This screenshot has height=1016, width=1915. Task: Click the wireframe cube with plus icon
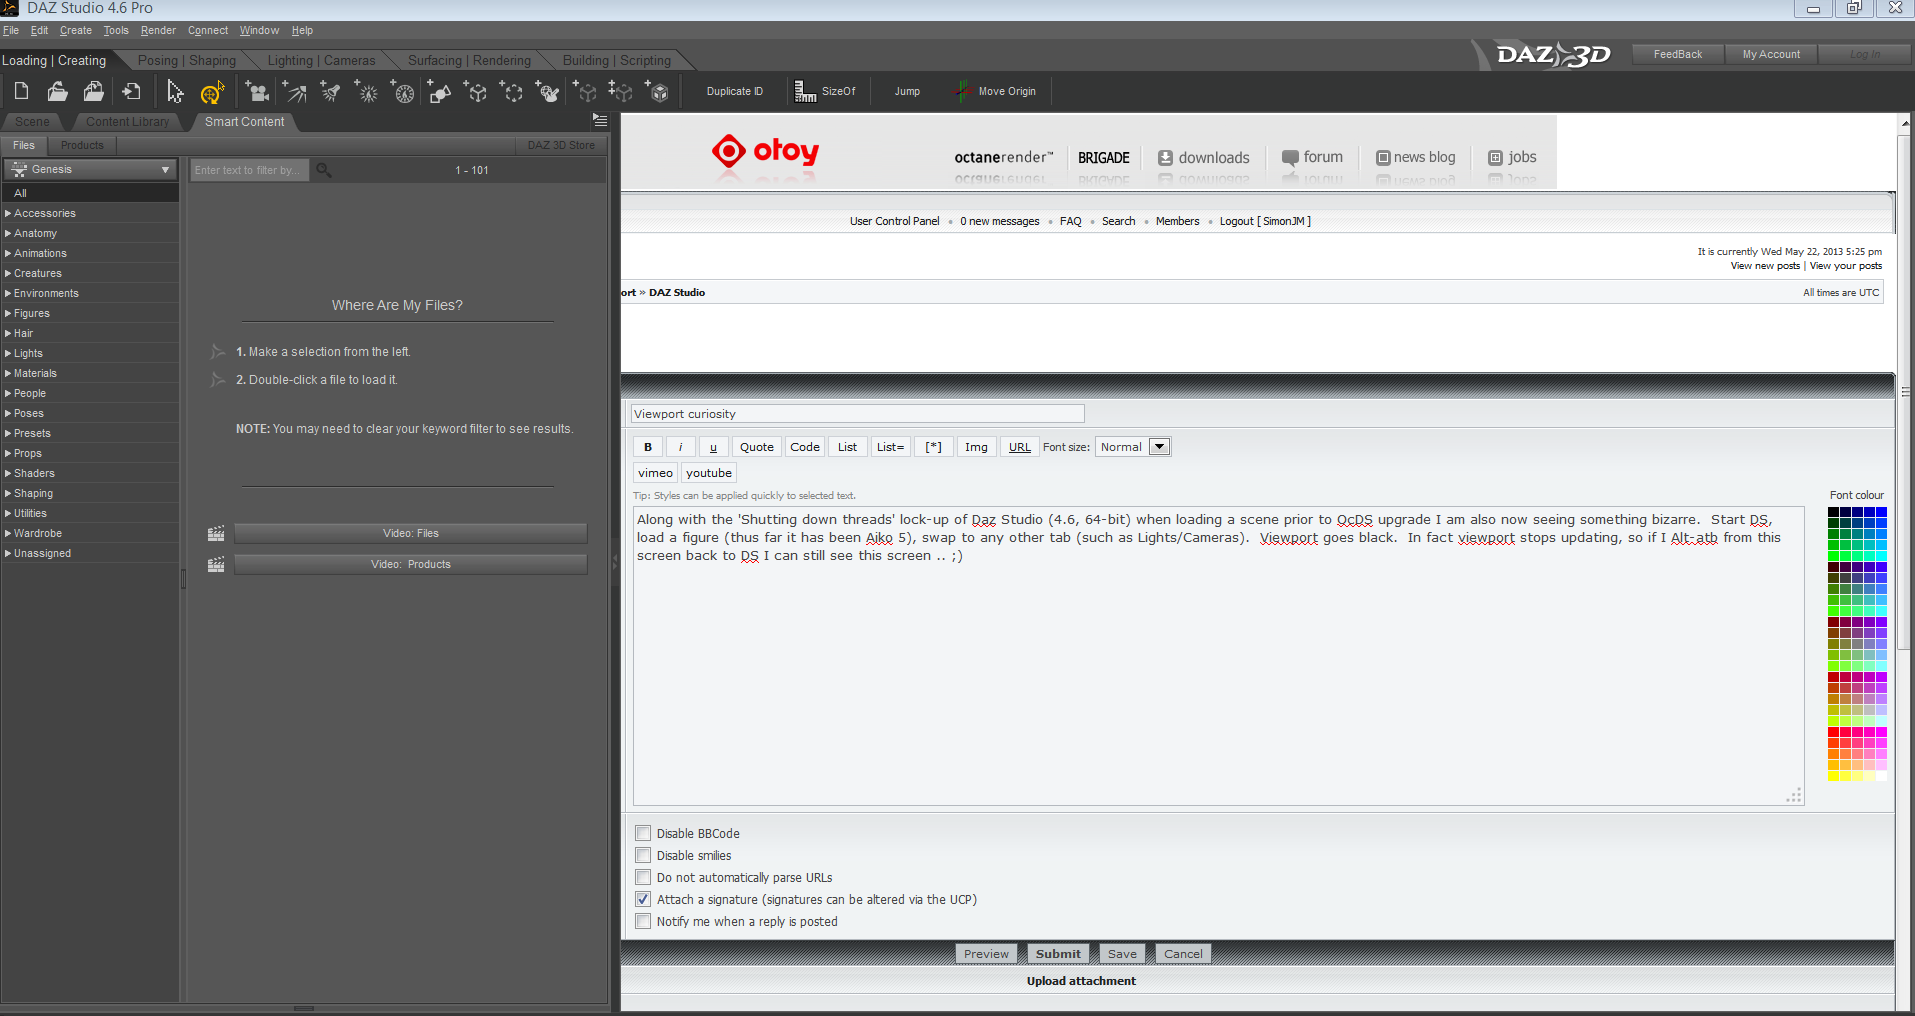tap(476, 93)
